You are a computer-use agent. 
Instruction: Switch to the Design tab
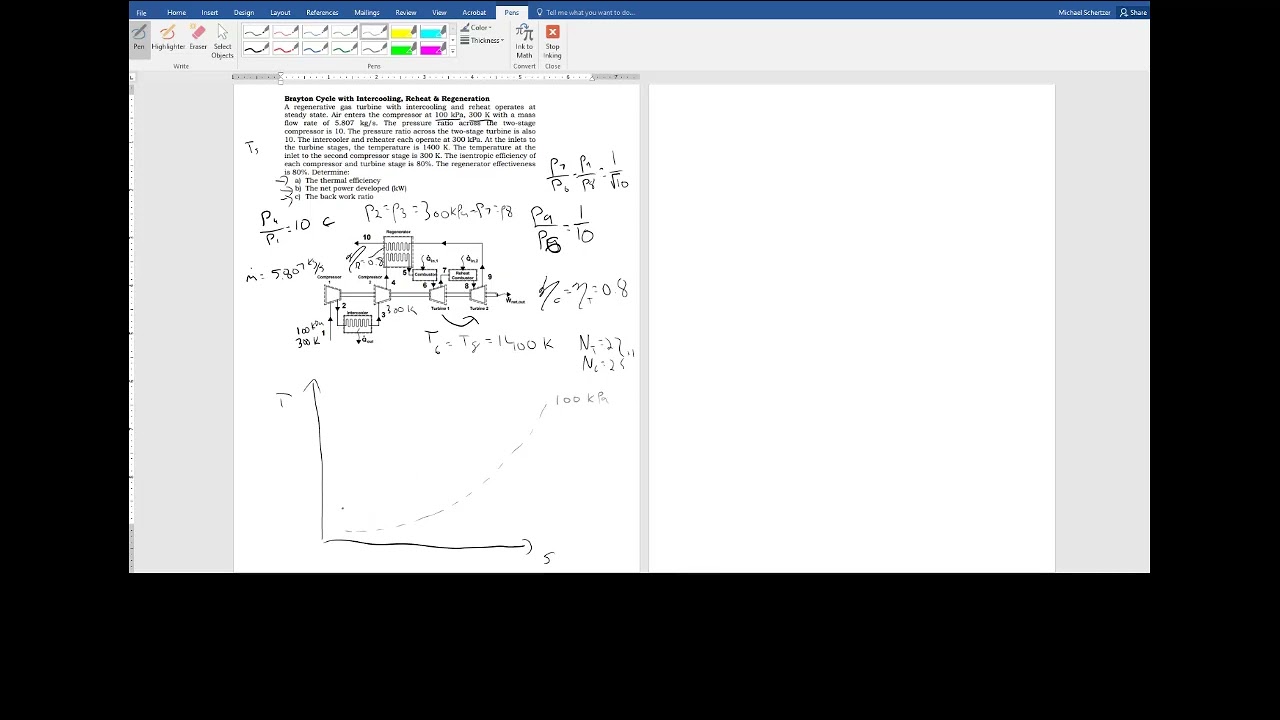coord(244,13)
